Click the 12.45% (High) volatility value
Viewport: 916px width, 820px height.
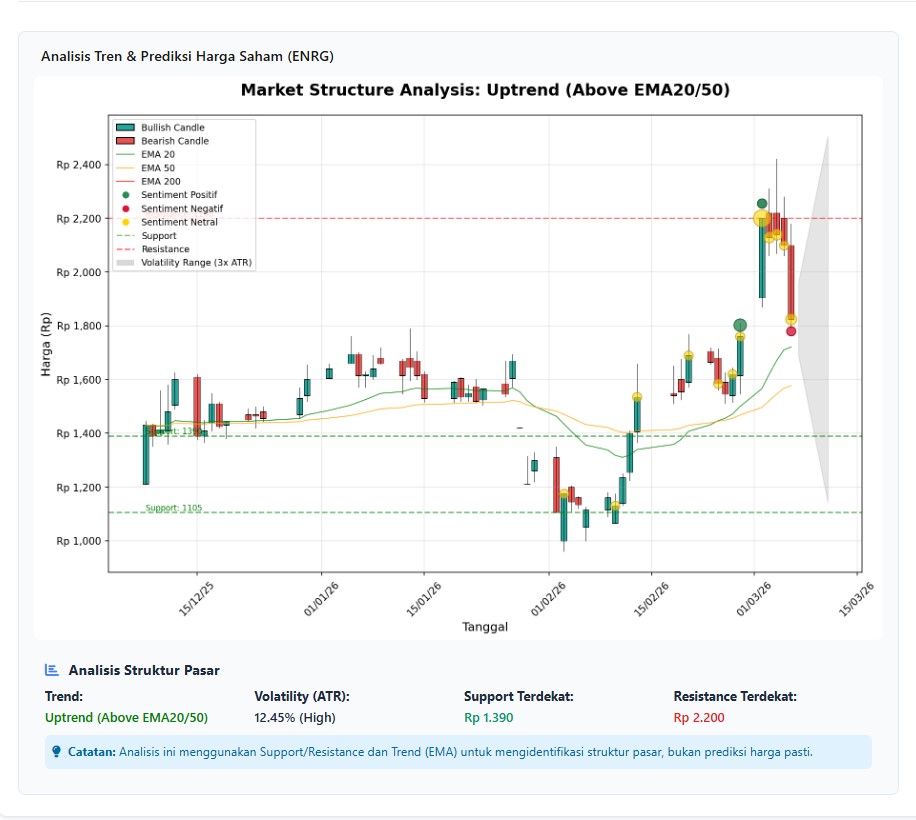coord(295,718)
